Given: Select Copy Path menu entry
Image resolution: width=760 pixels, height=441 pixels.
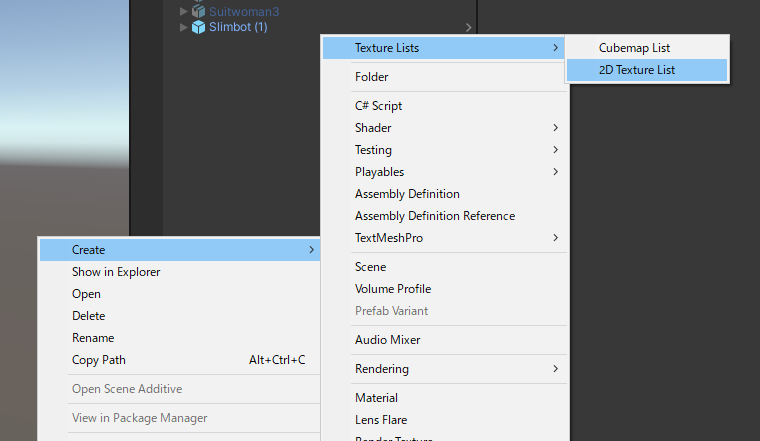Looking at the screenshot, I should 180,360.
